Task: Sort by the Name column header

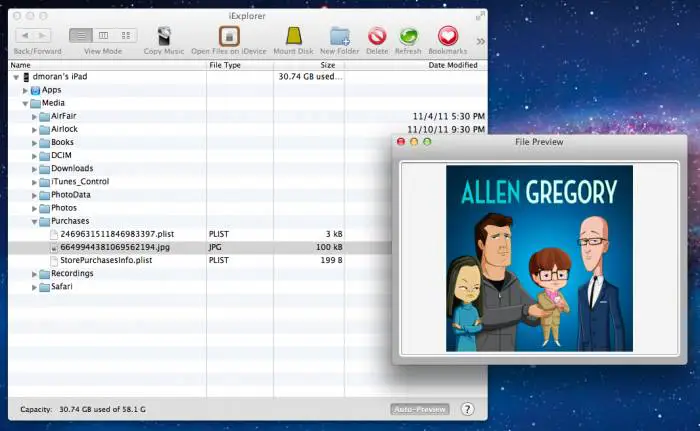Action: [21, 65]
